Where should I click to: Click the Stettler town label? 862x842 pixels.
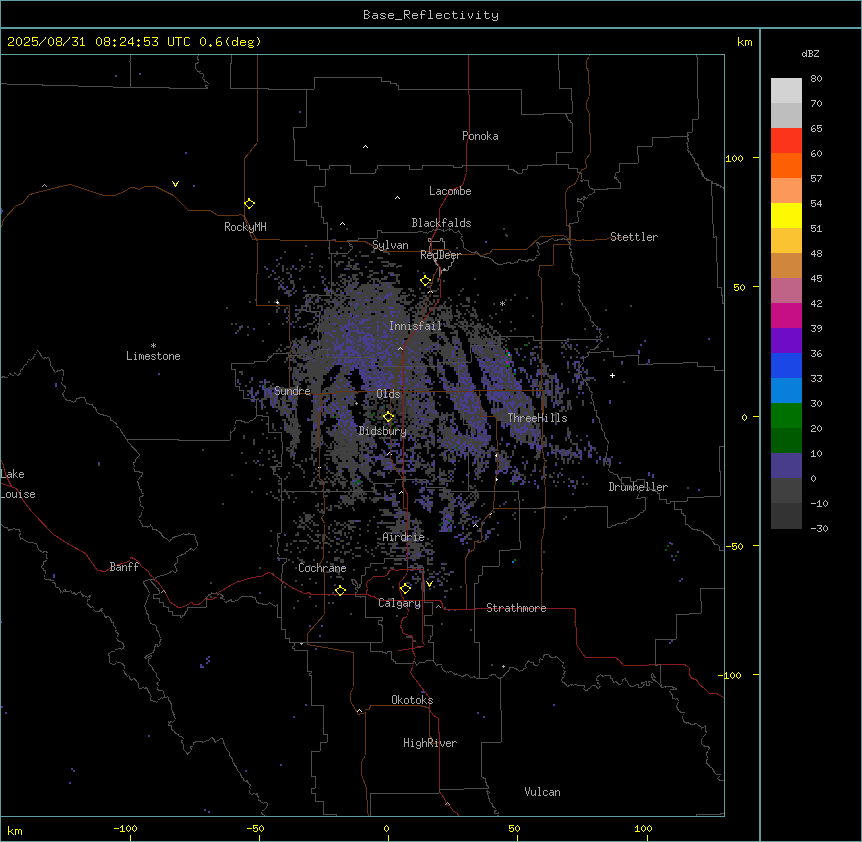pos(634,237)
